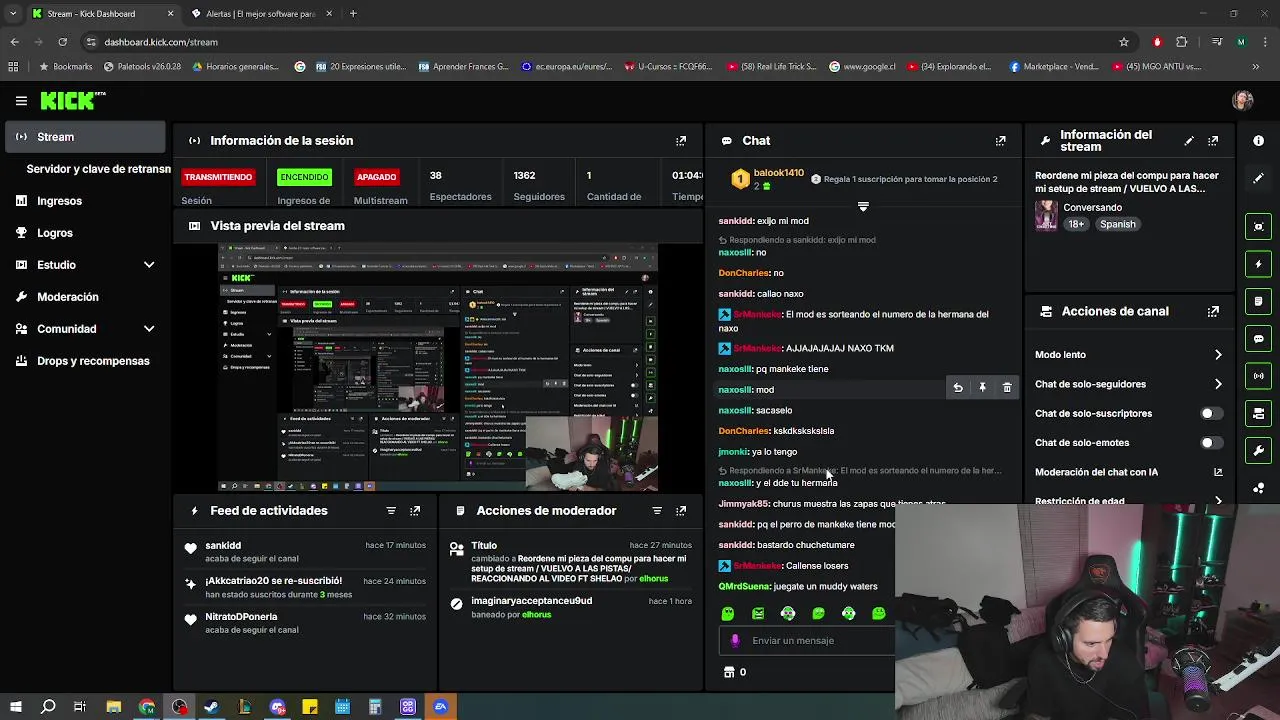Open the shop icon below the chat box
The image size is (1280, 720).
[x=729, y=672]
